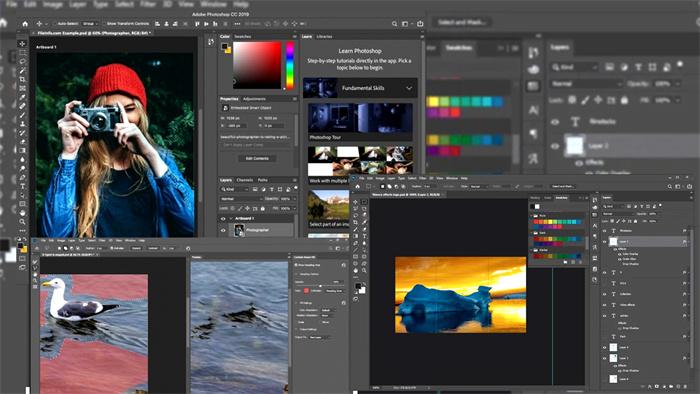Open Filter menu in photographer window
Viewport: 700px width, 394px height.
pos(148,4)
